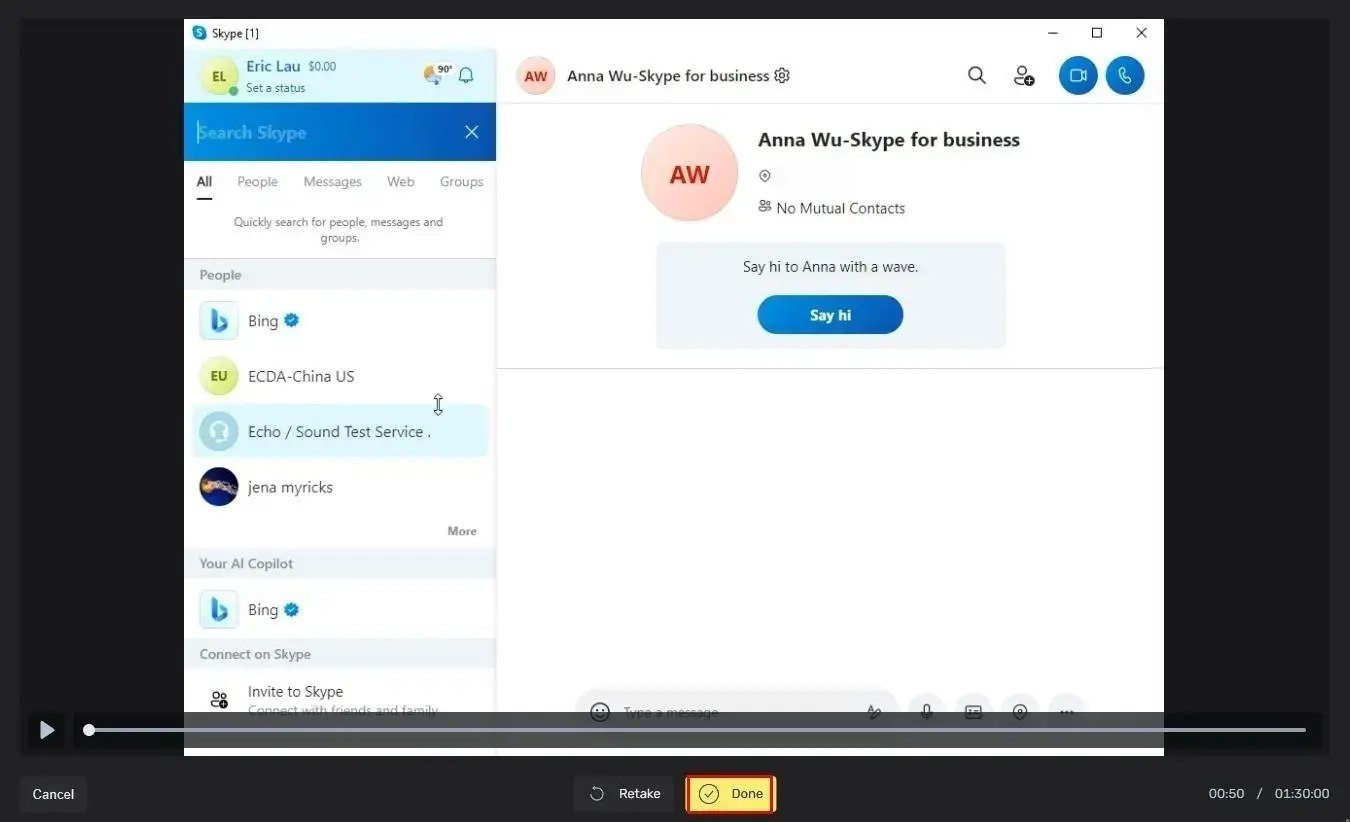Screen dimensions: 1350x822
Task: Share your location in the chat
Action: (x=1019, y=711)
